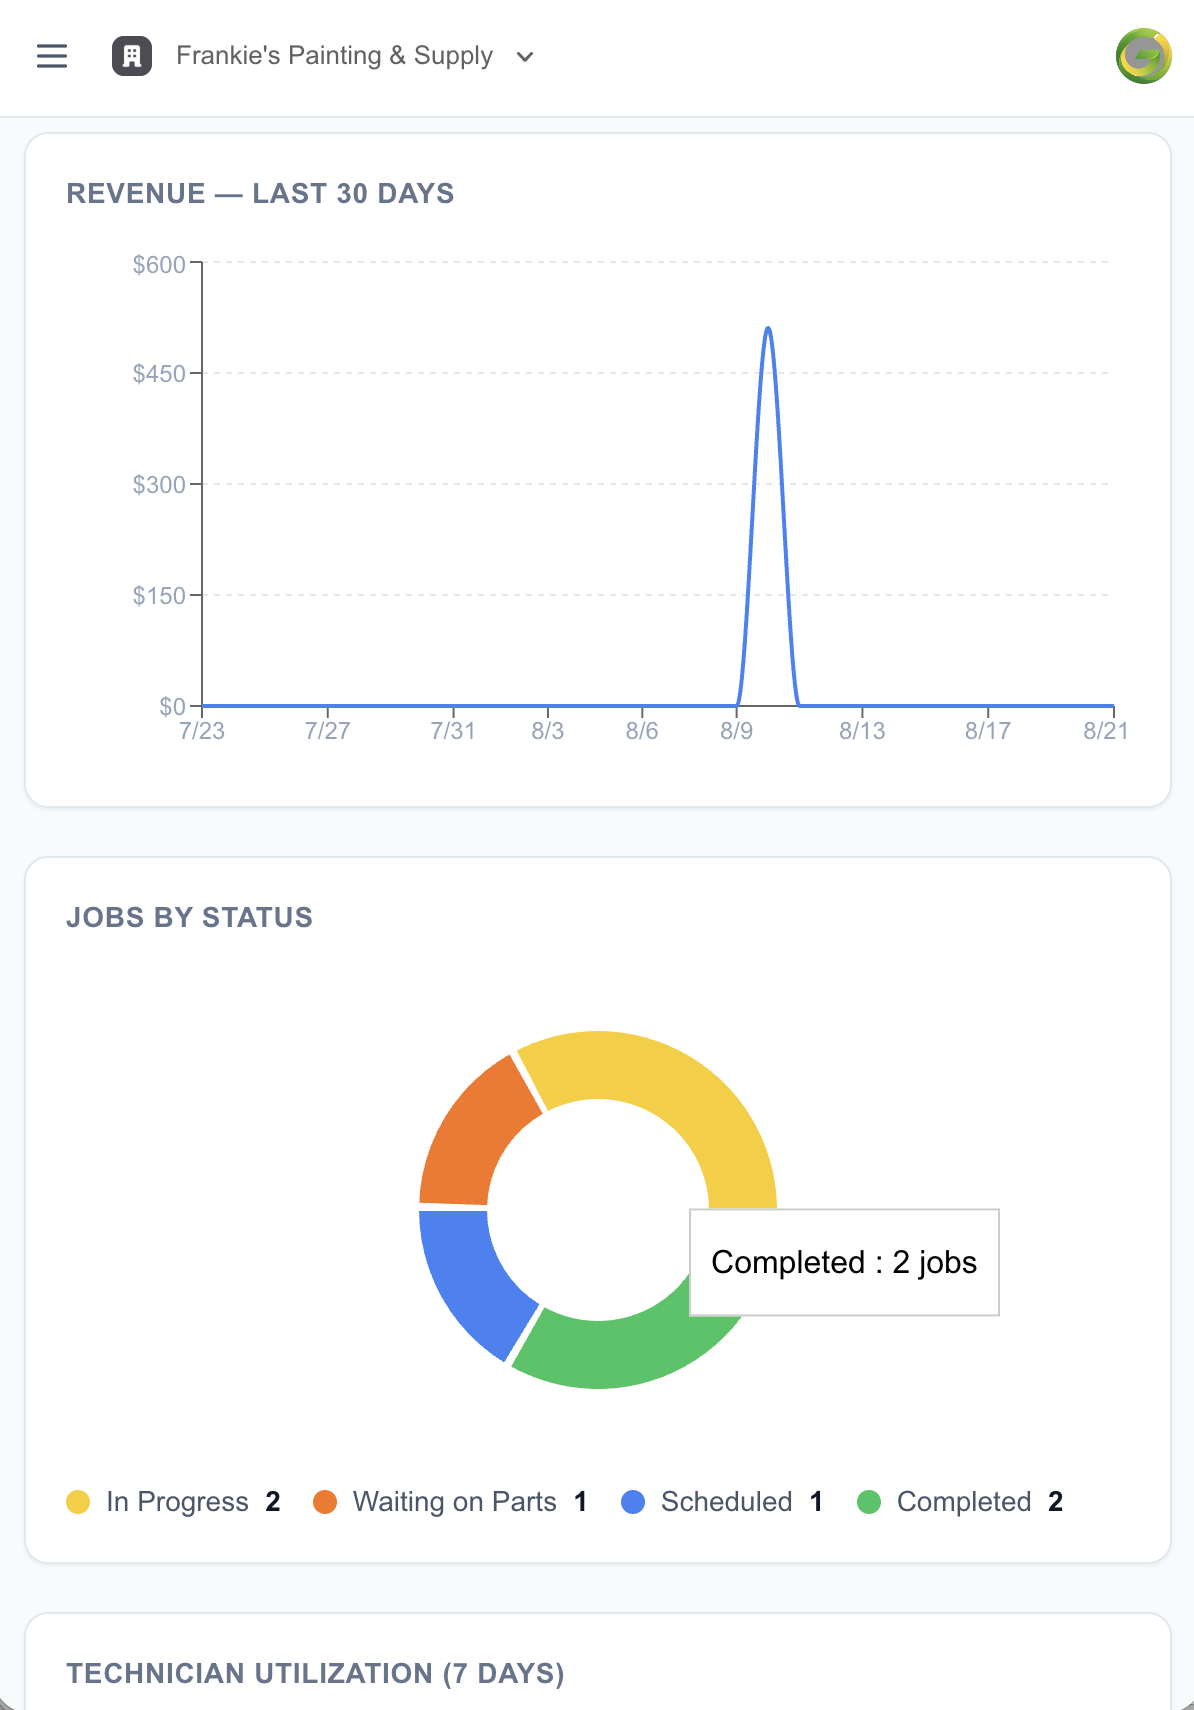Click the Revenue — Last 30 Days heading

260,193
